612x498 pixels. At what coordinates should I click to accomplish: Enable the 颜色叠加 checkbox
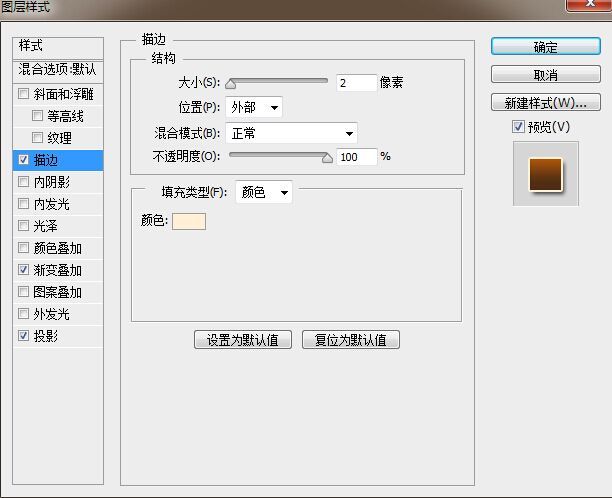pos(23,247)
